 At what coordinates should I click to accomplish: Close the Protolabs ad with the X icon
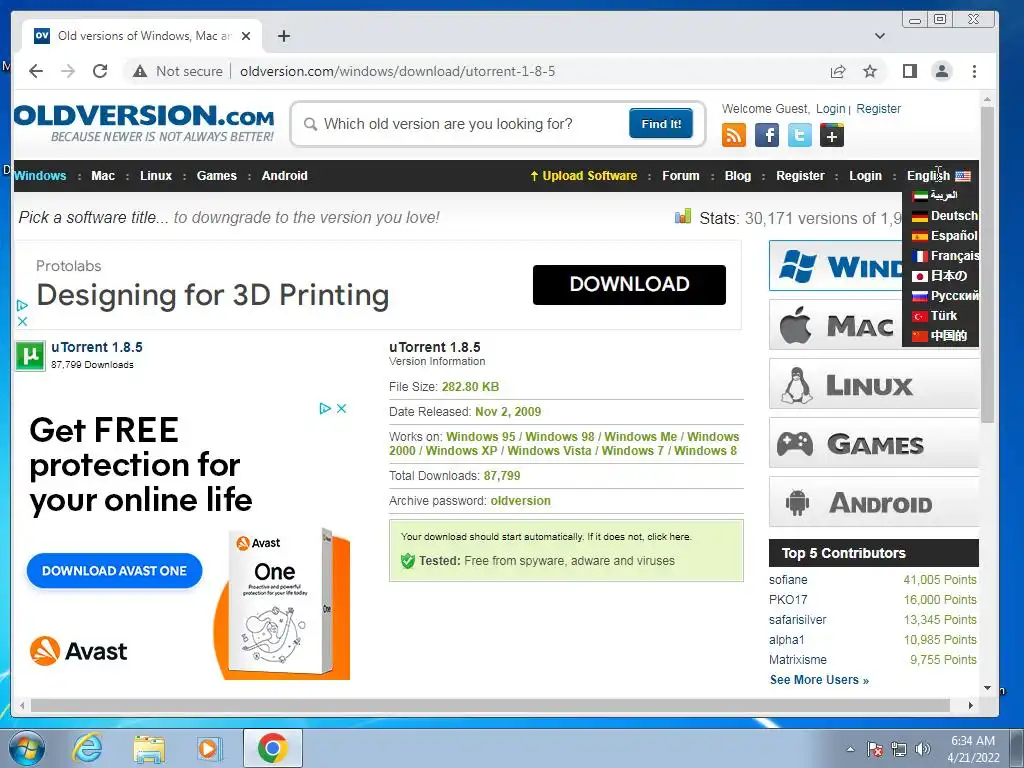click(22, 321)
